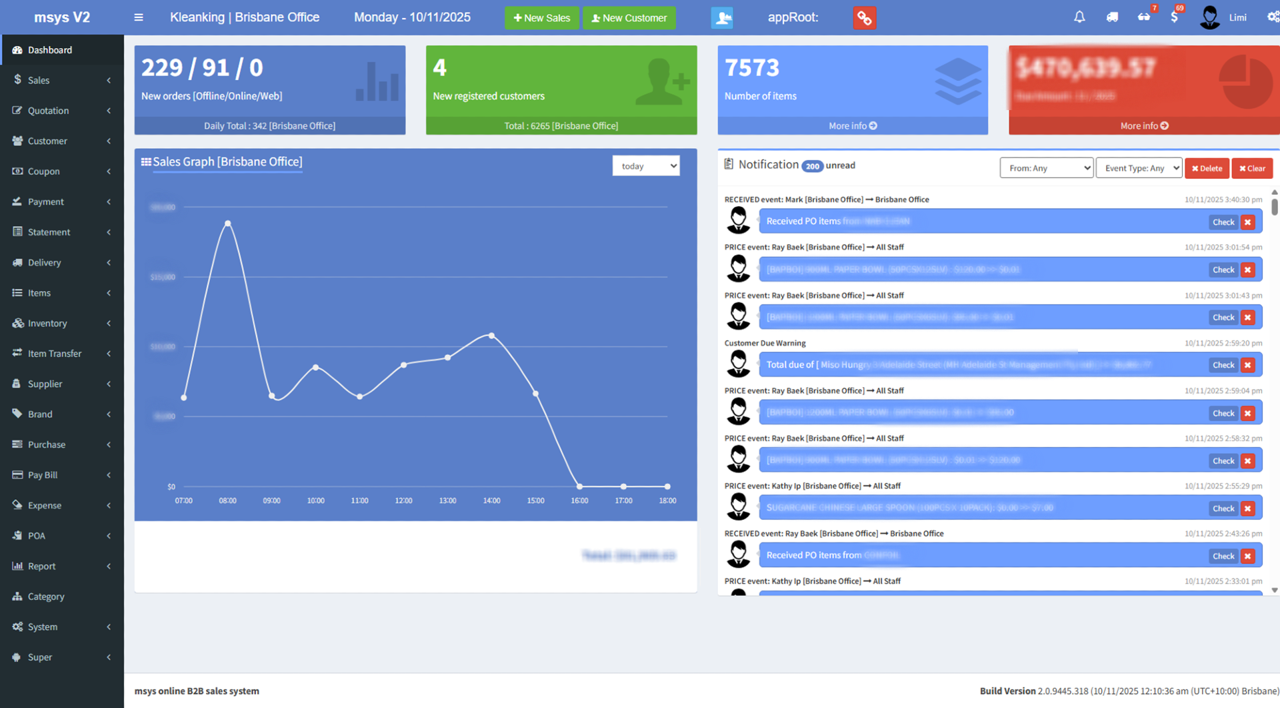Open the settings gears icon

point(1272,17)
